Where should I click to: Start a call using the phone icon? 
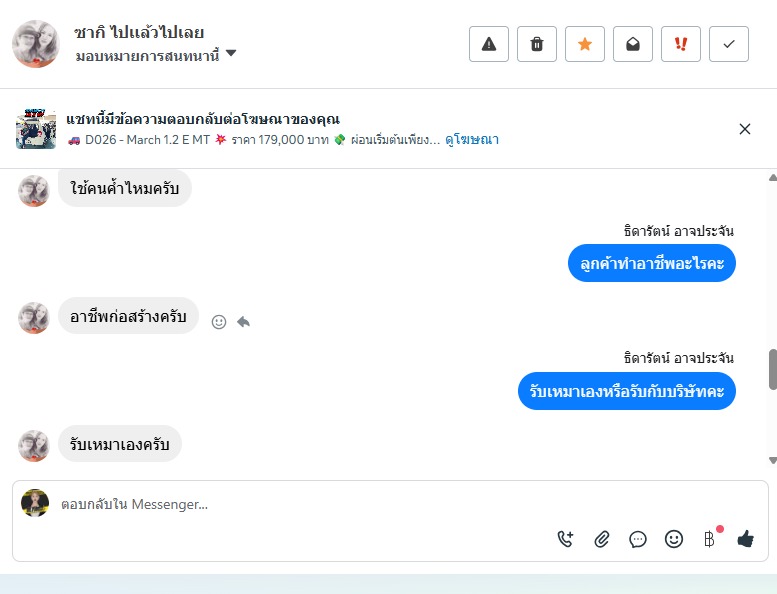(x=566, y=539)
